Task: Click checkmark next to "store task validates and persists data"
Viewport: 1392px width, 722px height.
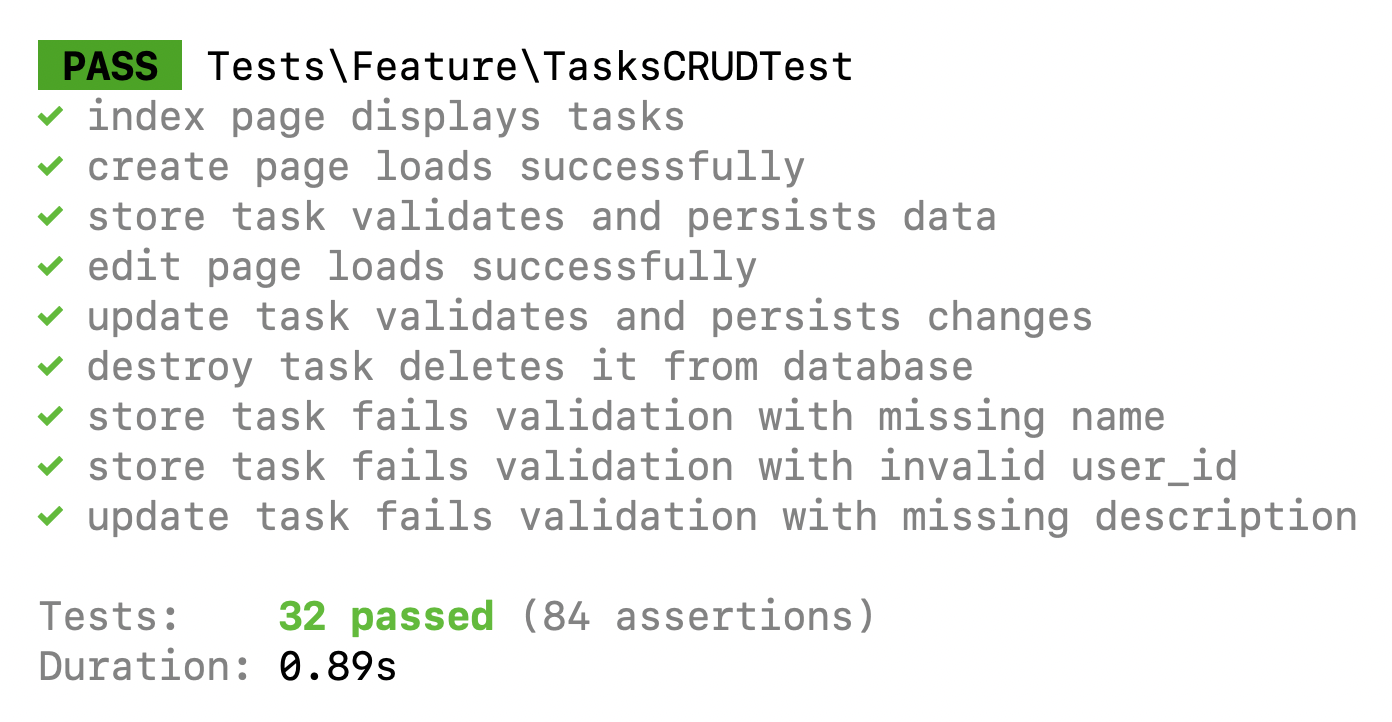Action: 51,217
